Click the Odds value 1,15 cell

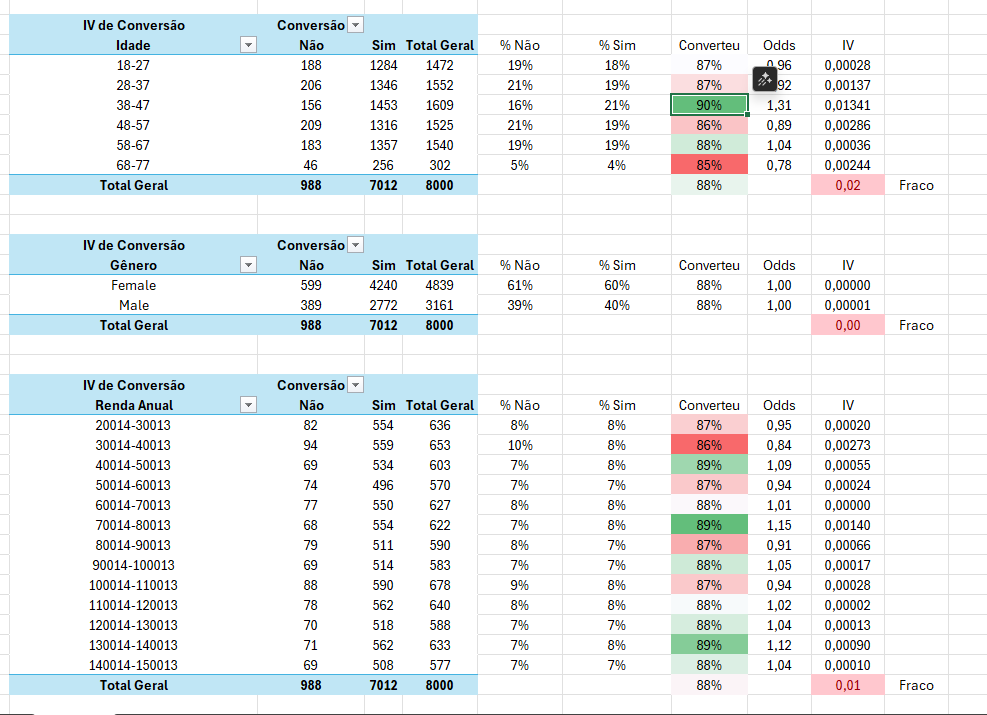click(x=779, y=525)
